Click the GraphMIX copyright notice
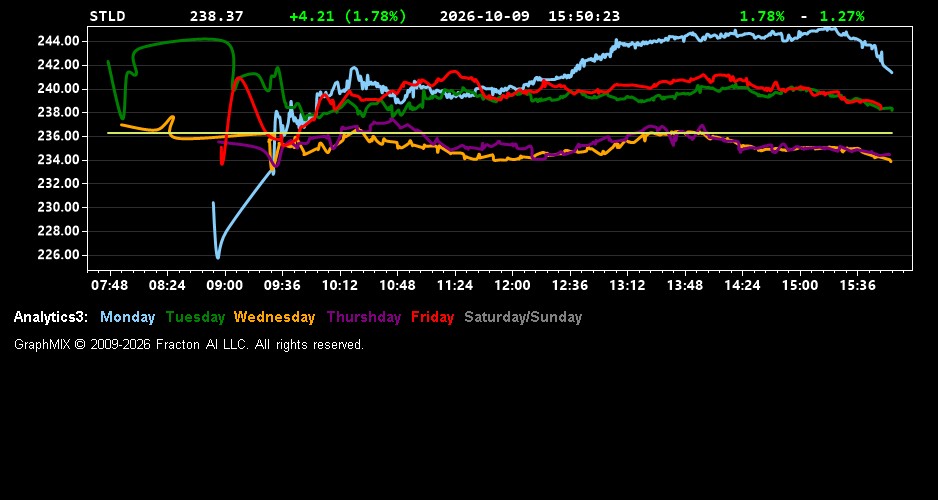Screen dimensions: 938x500 (189, 345)
